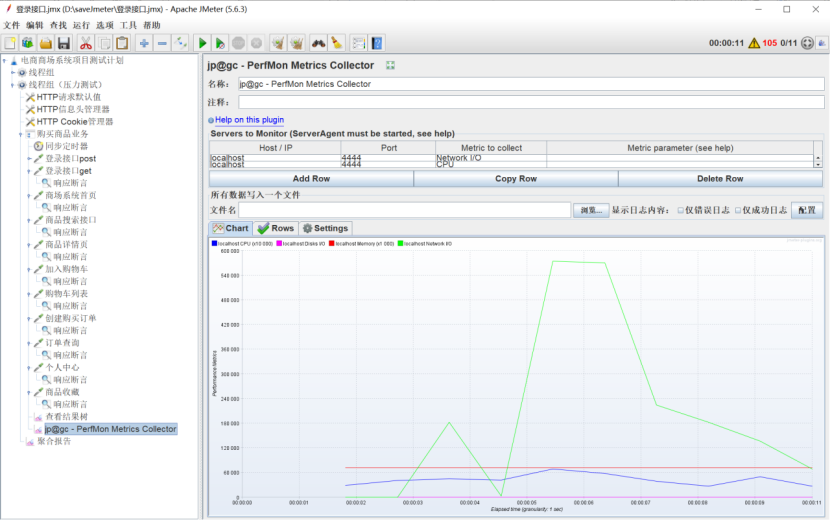830x520 pixels.
Task: Click the Clear All results icon
Action: click(x=296, y=43)
